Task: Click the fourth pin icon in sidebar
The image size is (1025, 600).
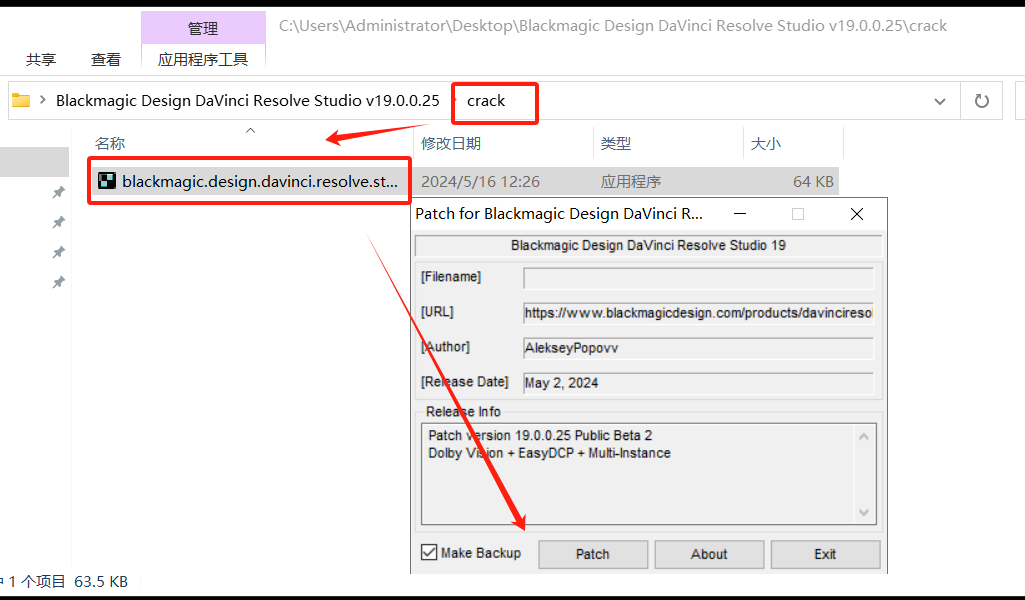Action: coord(59,282)
